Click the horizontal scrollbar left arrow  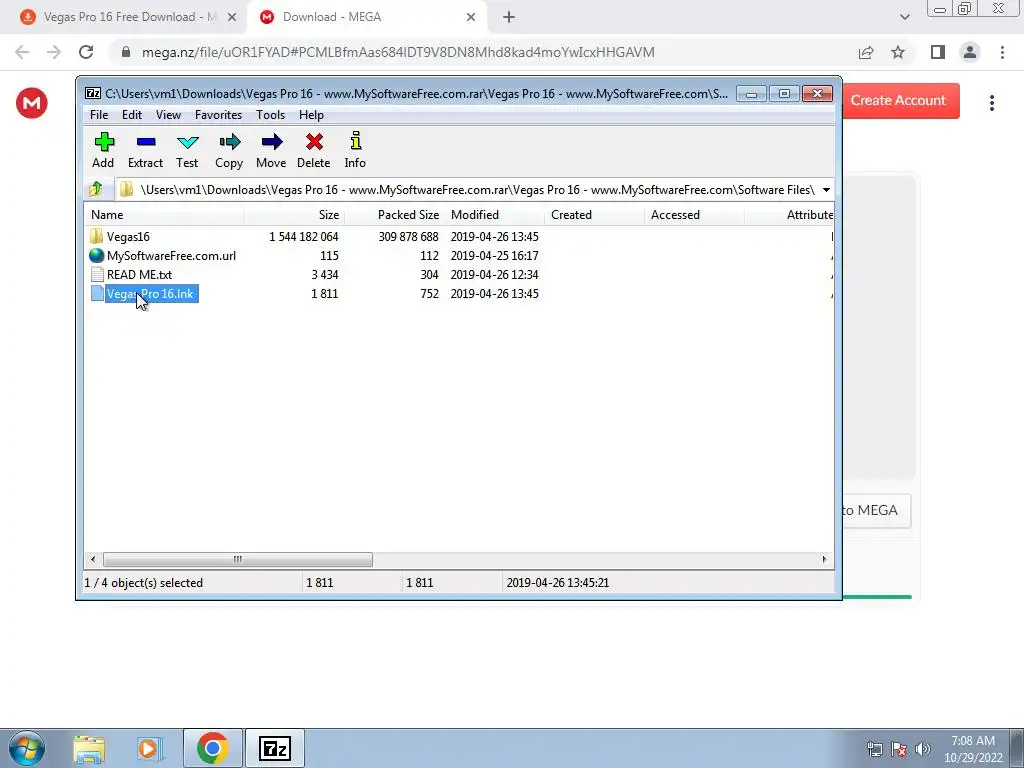(93, 559)
